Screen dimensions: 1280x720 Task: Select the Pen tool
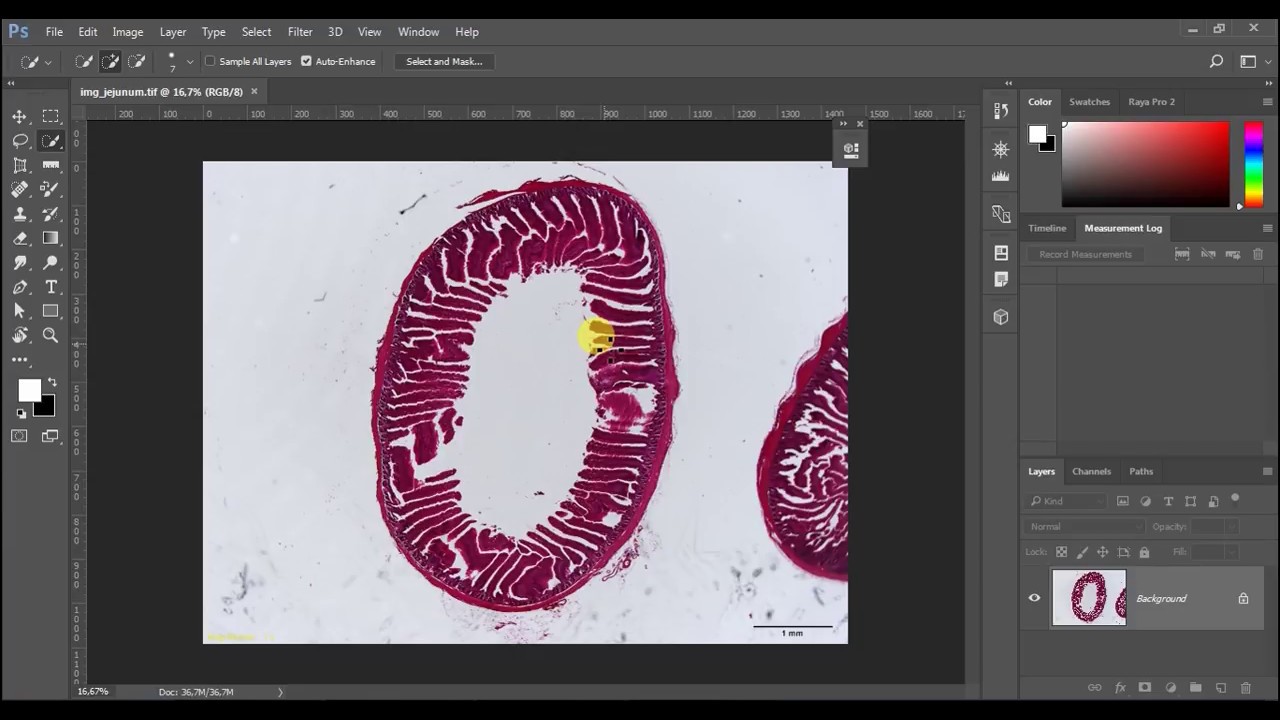pos(20,287)
